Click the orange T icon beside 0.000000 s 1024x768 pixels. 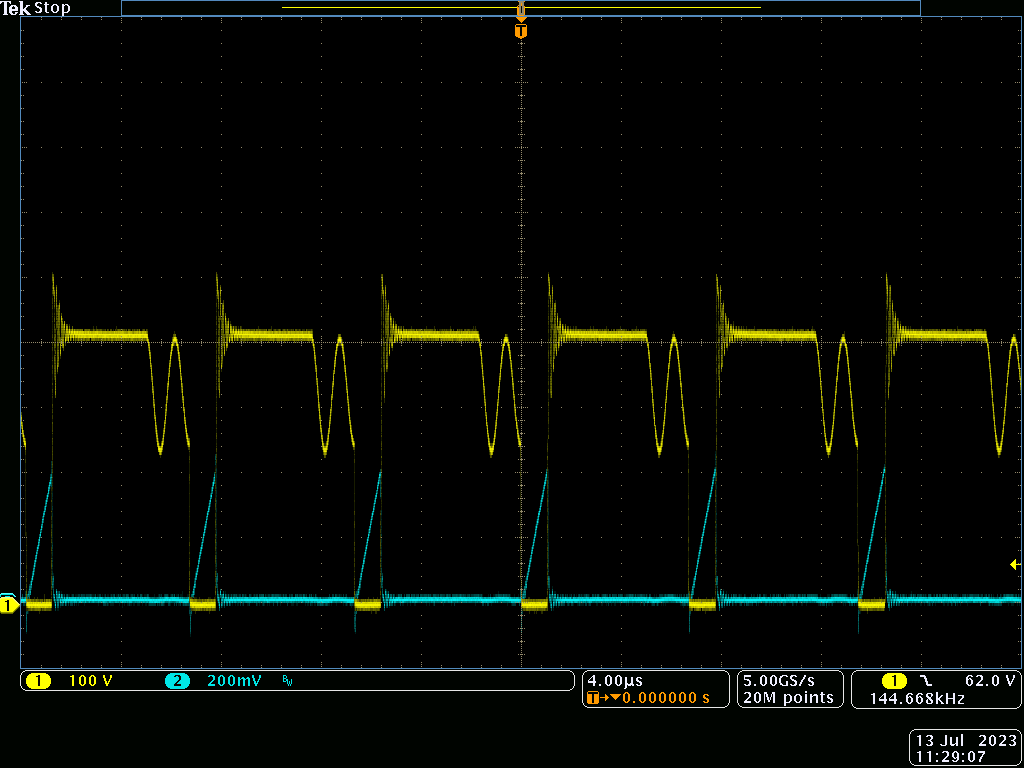pos(593,697)
